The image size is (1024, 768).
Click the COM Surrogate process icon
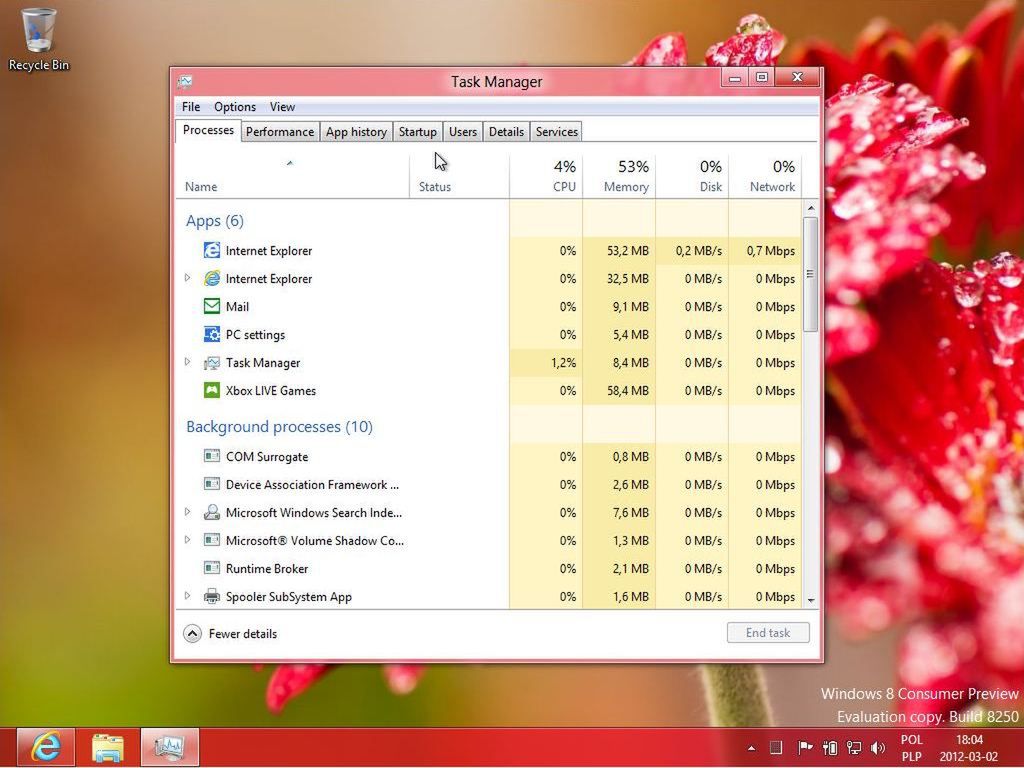tap(212, 456)
